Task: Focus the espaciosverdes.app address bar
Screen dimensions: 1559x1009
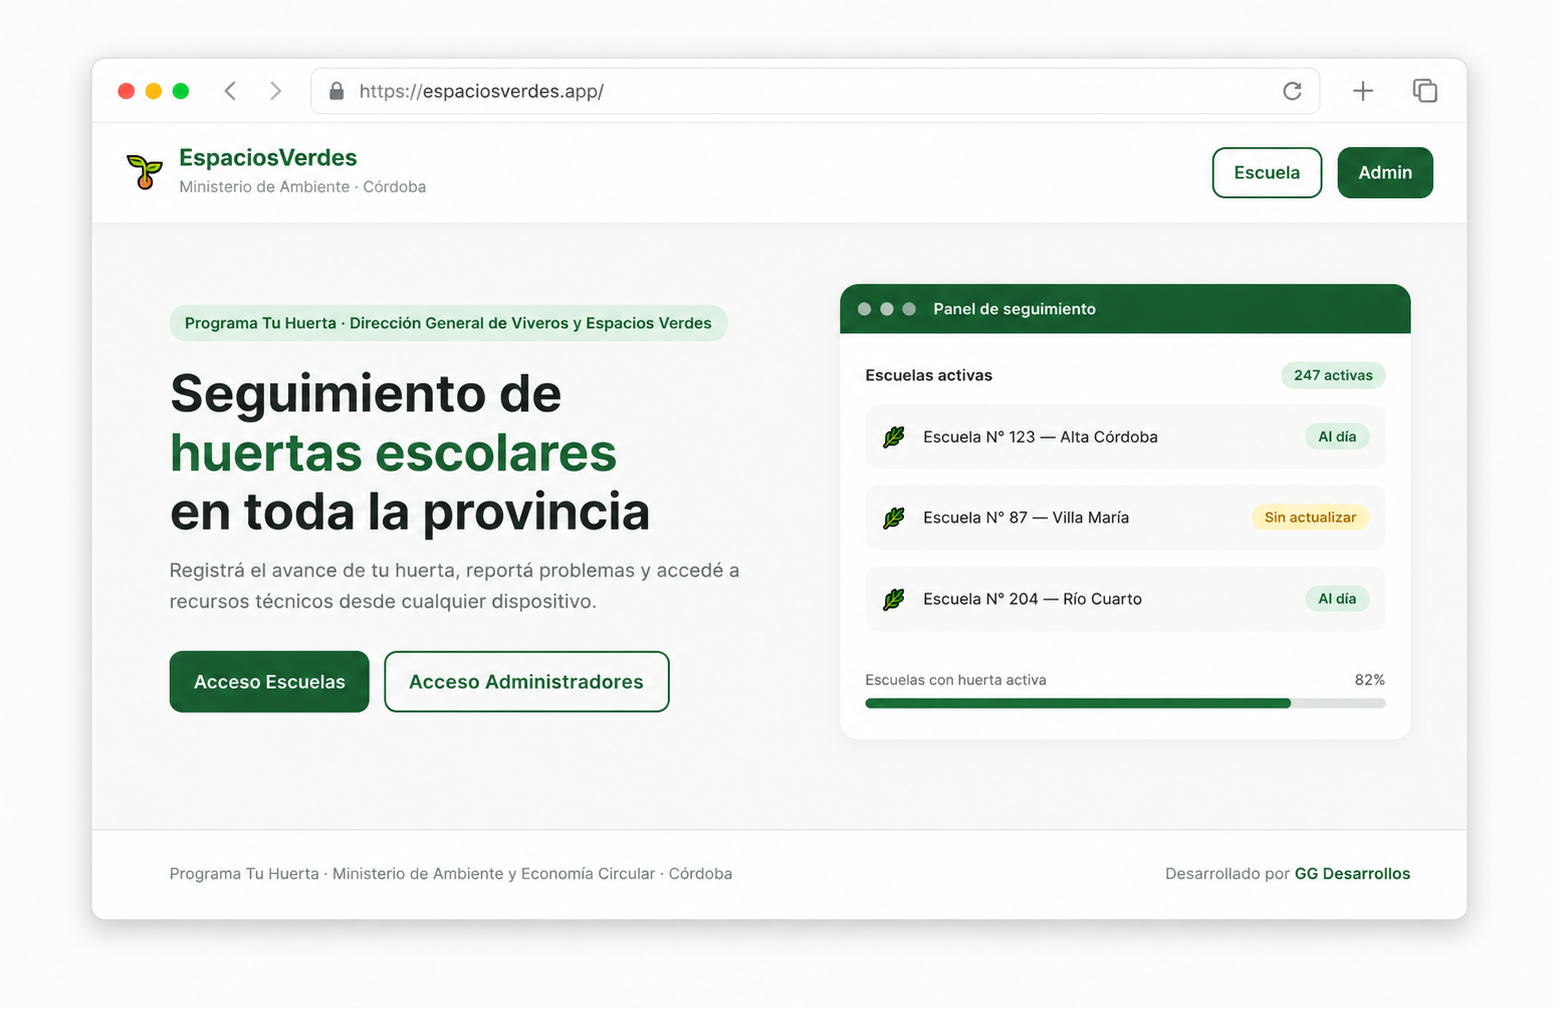Action: coord(815,91)
